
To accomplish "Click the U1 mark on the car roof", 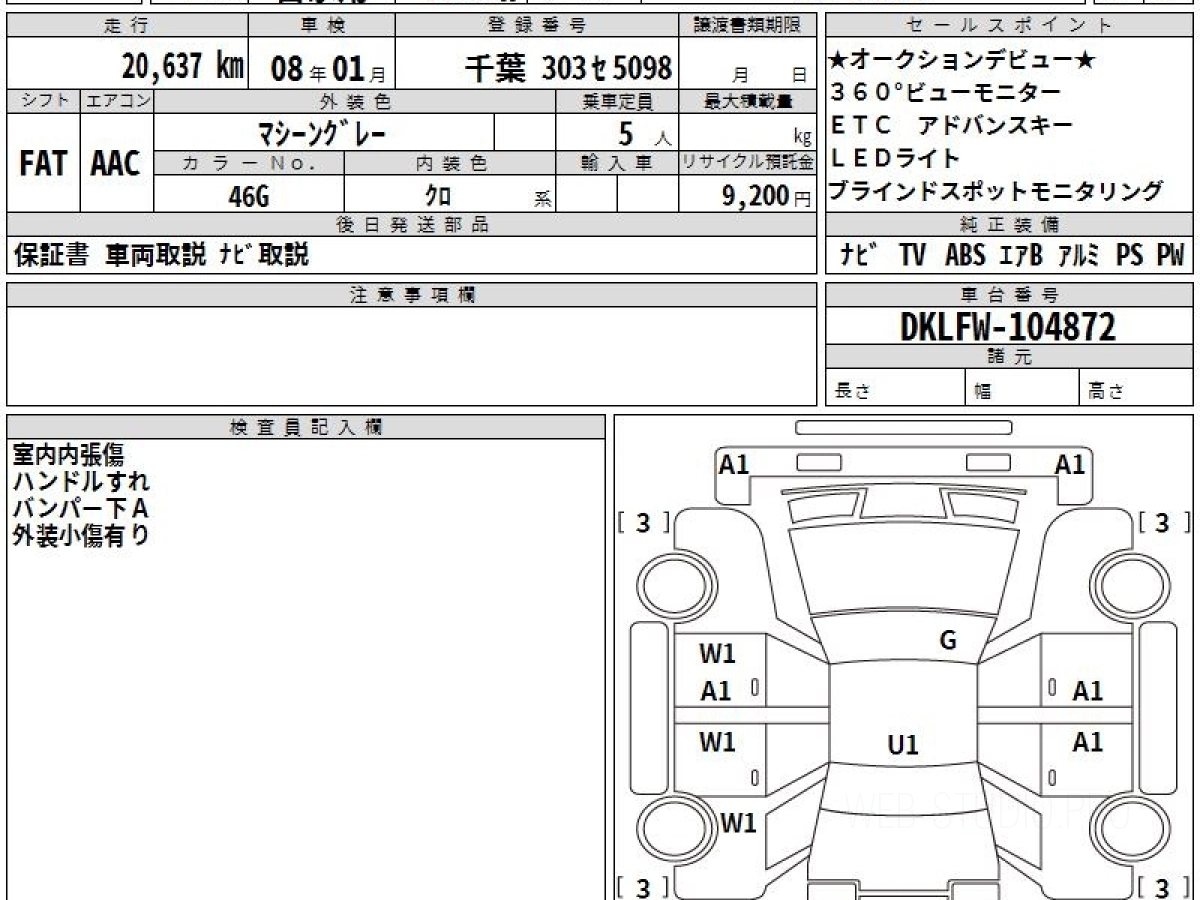I will pyautogui.click(x=903, y=745).
